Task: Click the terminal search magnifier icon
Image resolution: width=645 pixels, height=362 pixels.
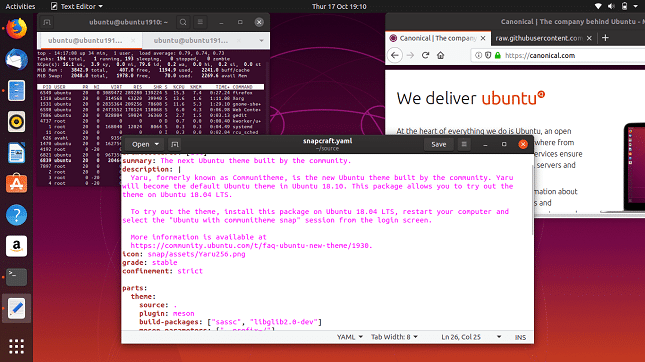Action: click(x=183, y=22)
